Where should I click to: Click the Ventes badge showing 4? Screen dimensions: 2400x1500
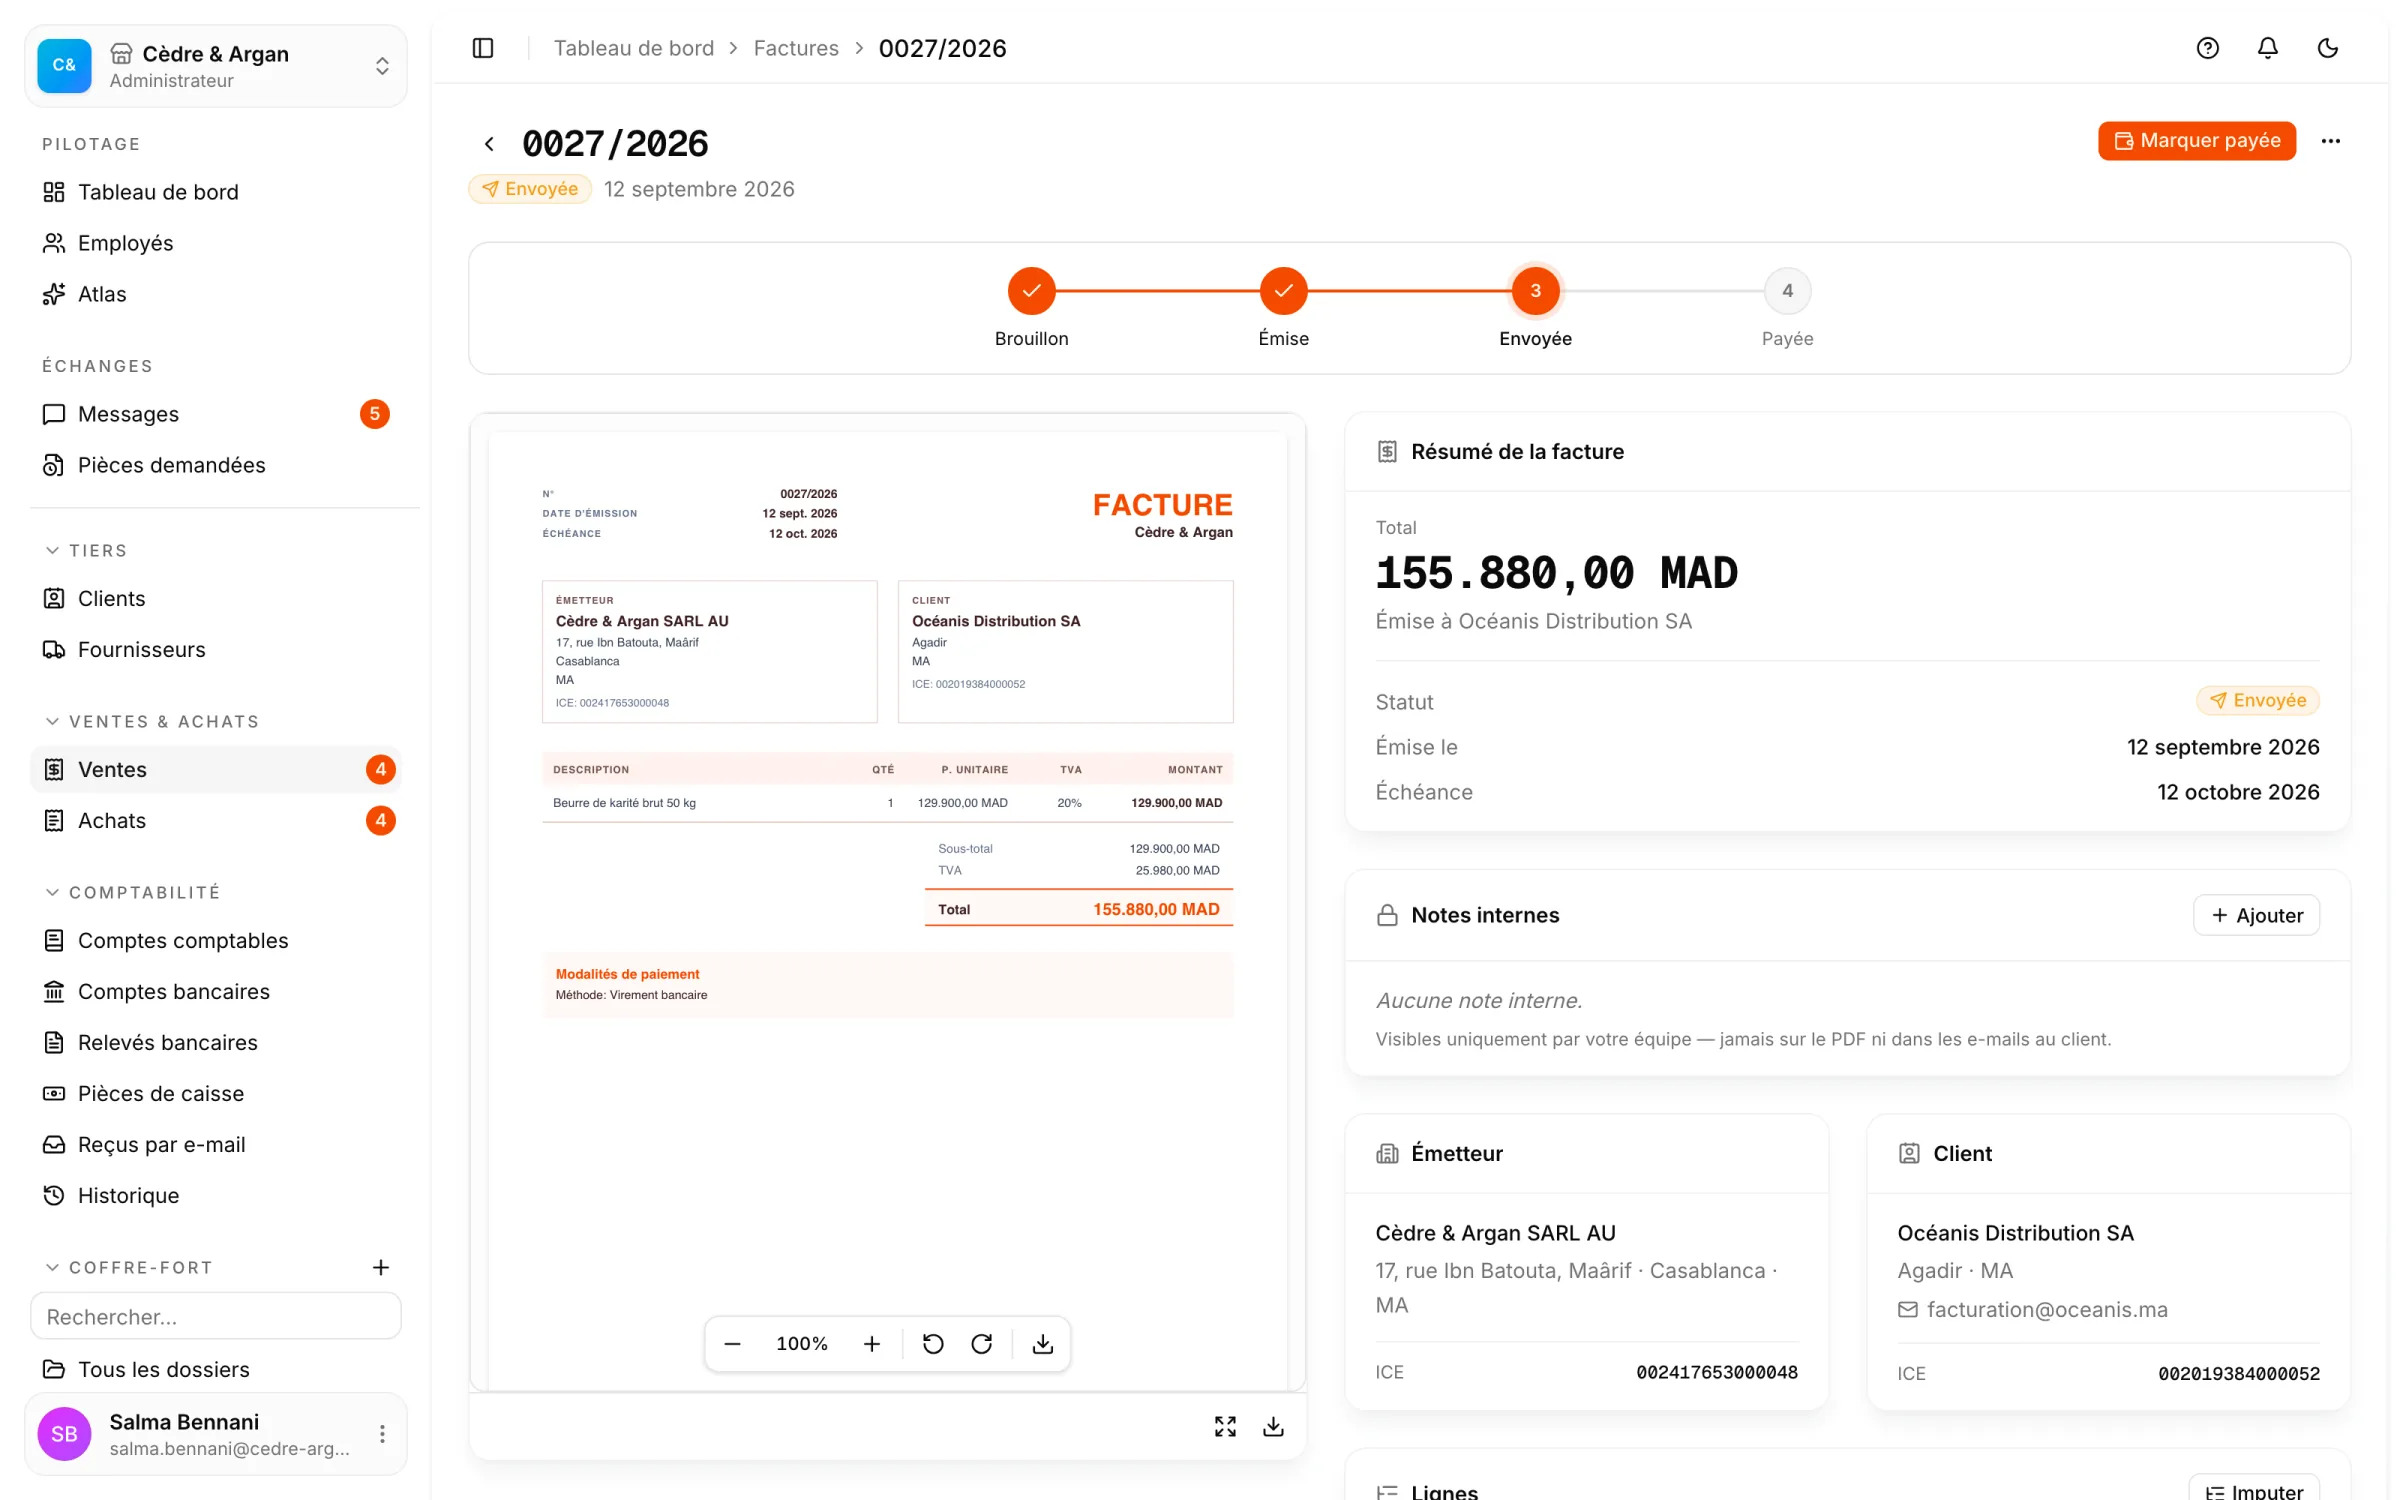tap(380, 769)
